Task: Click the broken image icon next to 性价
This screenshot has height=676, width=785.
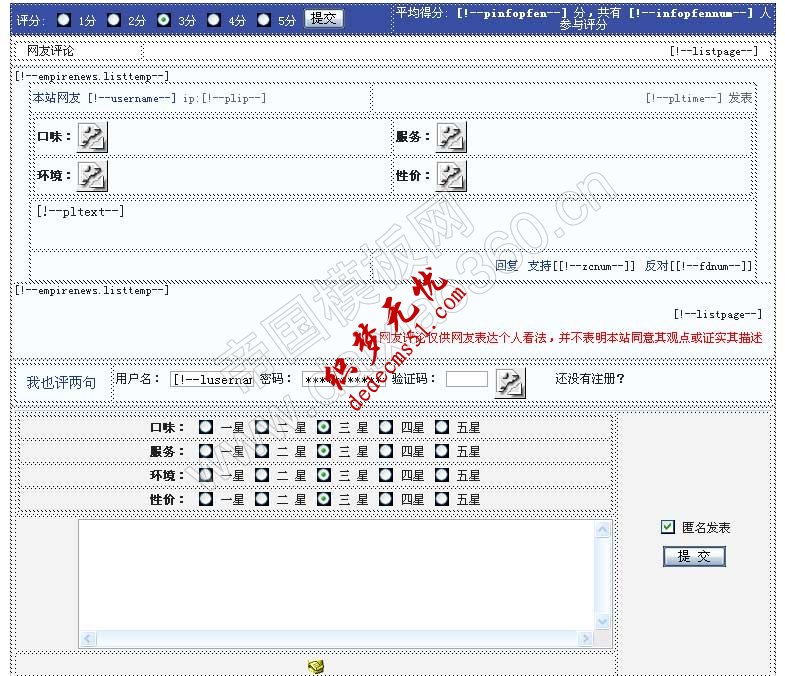Action: pyautogui.click(x=451, y=176)
